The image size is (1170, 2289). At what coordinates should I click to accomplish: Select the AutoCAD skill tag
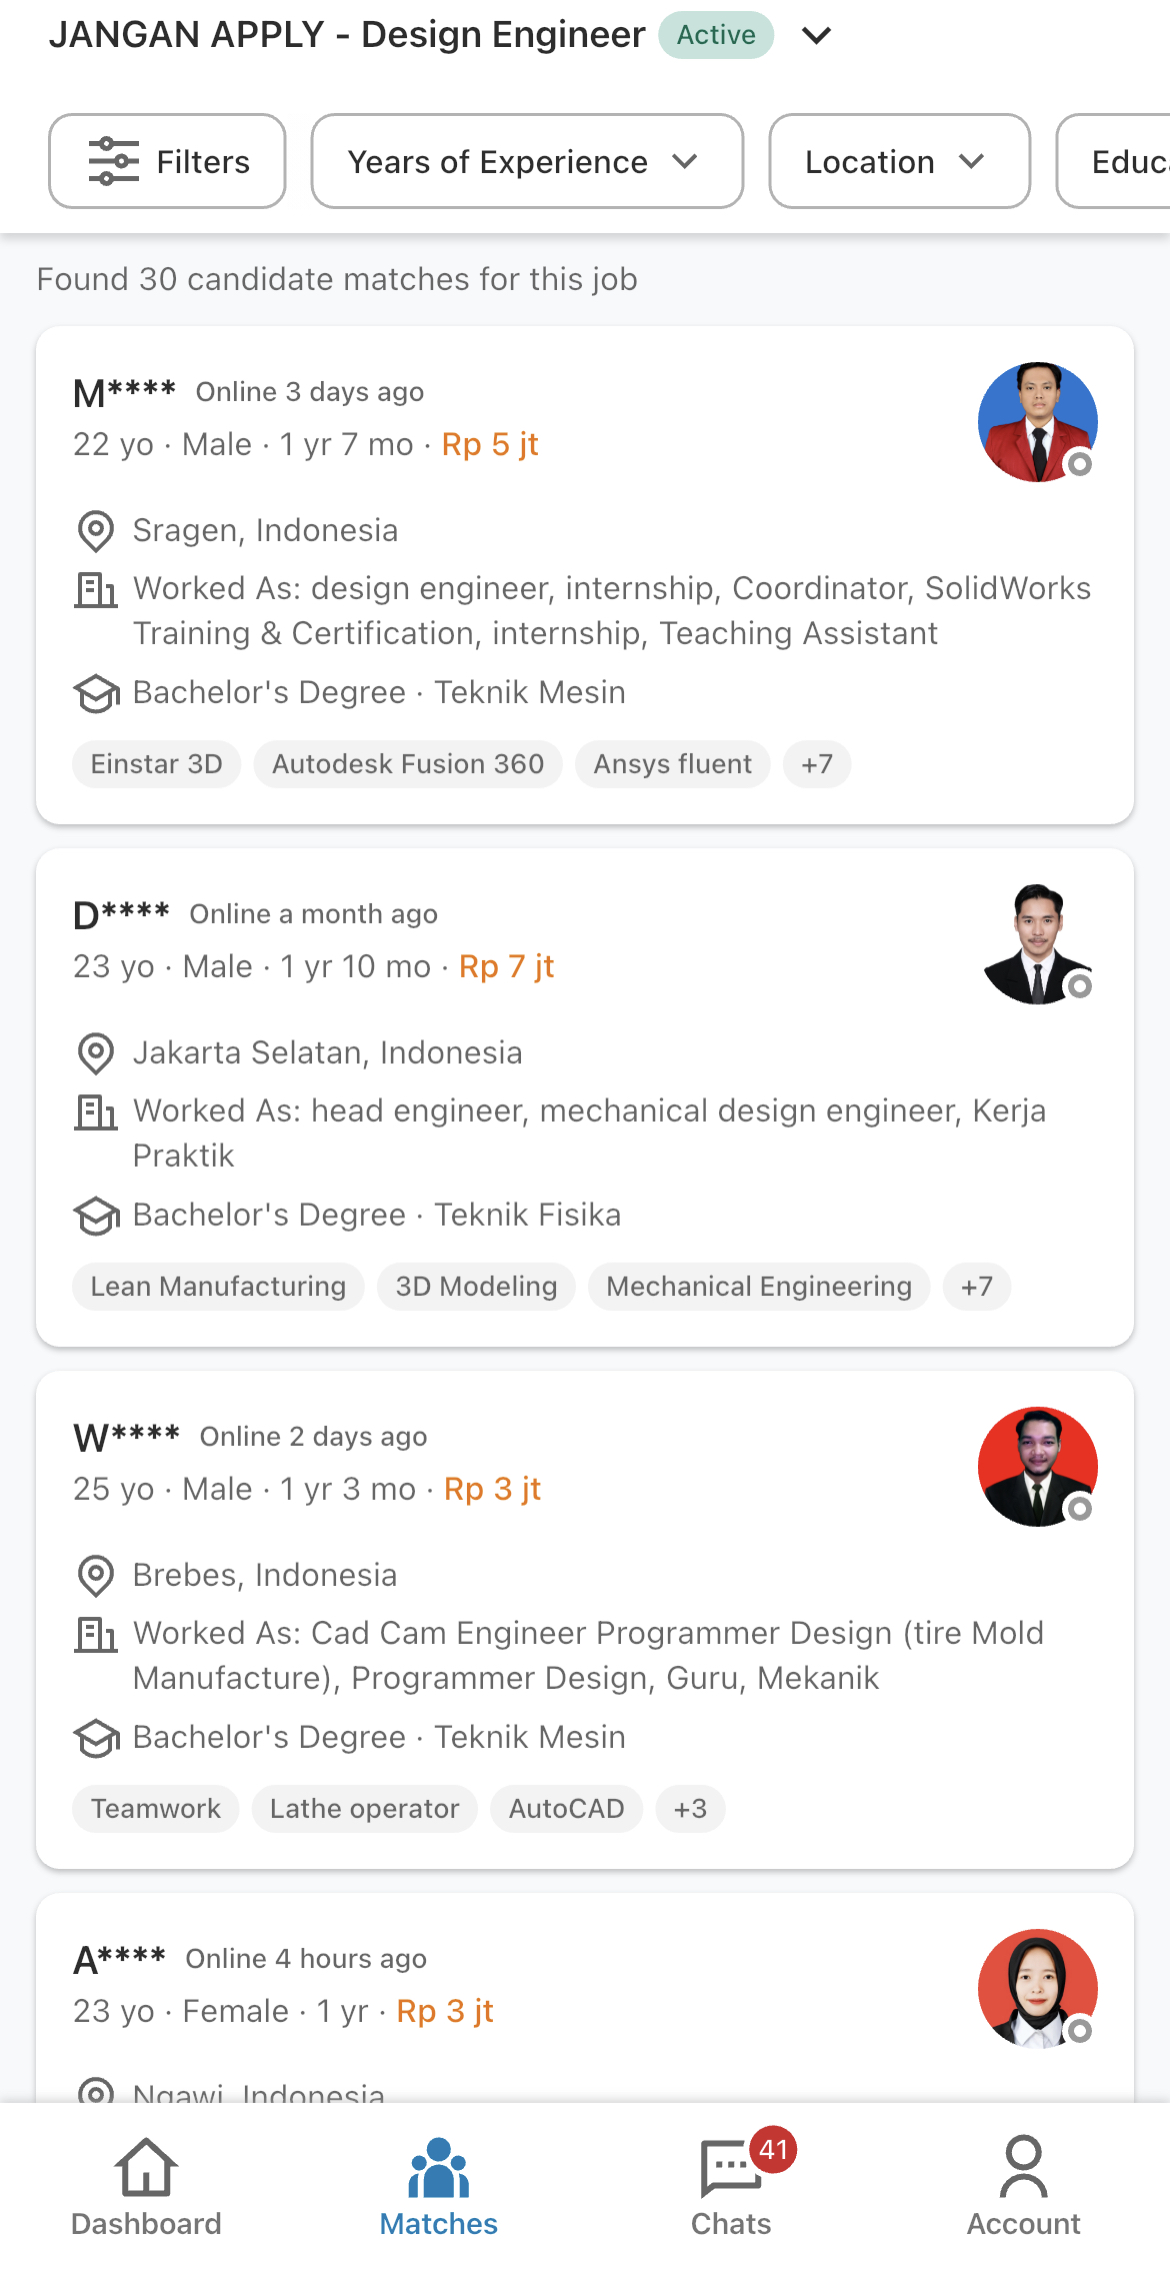tap(566, 1808)
